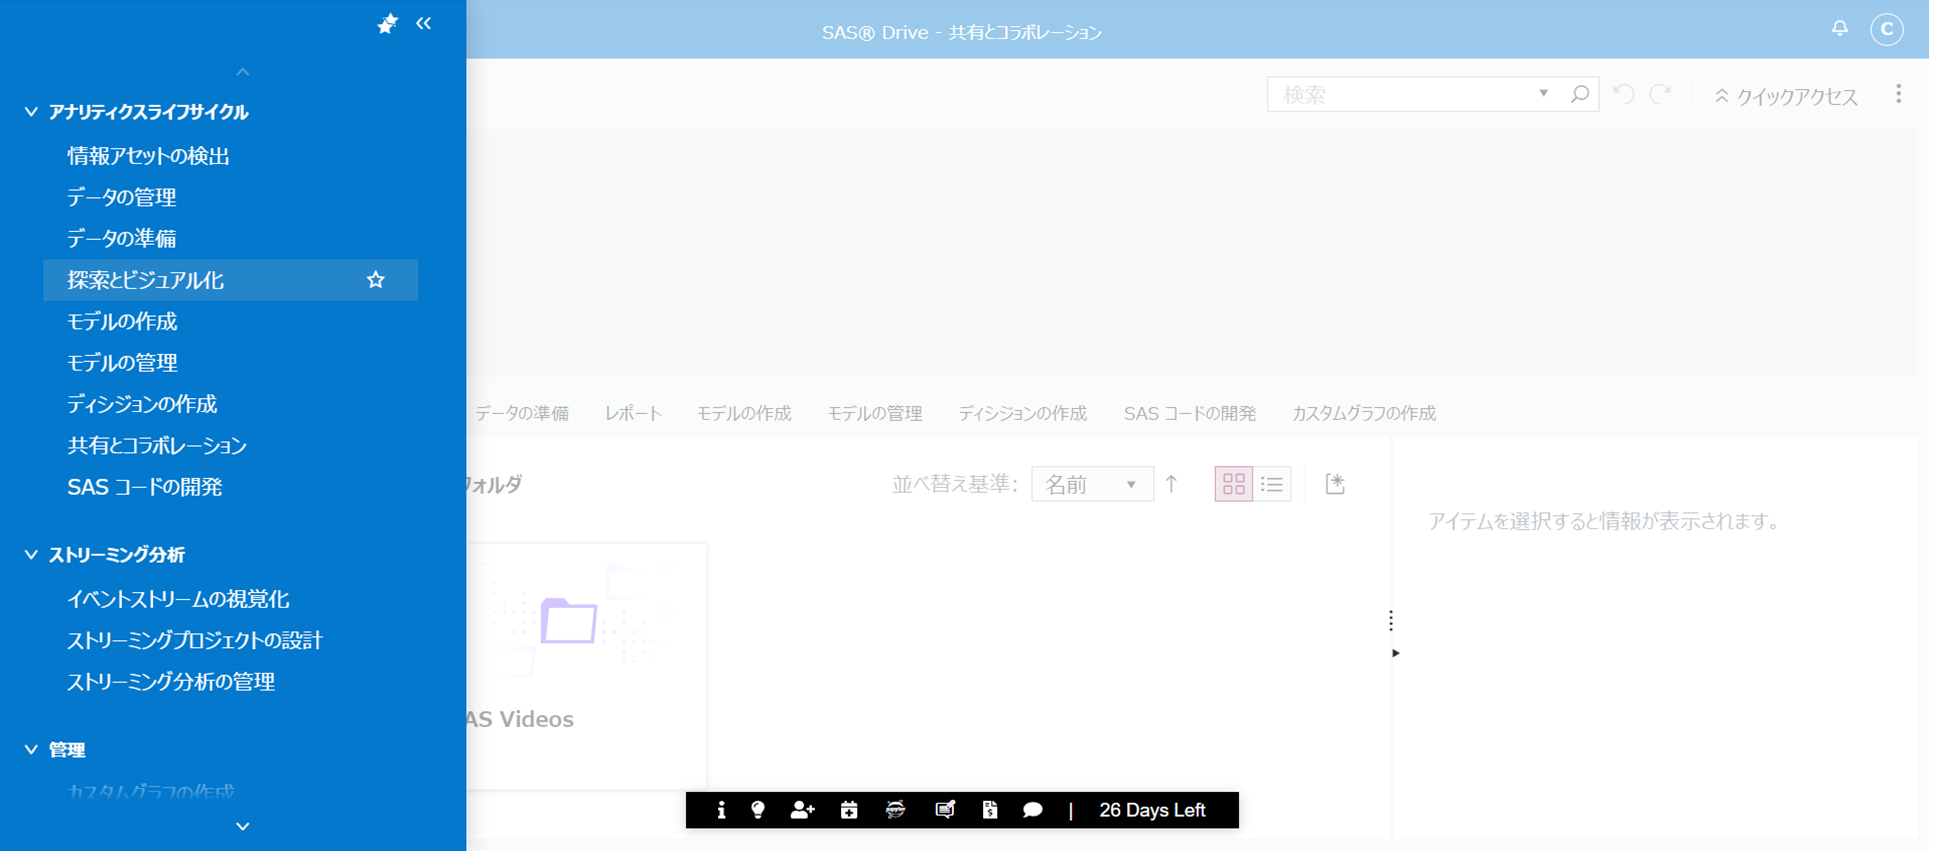Click the undo arrow icon
This screenshot has width=1934, height=852.
[x=1623, y=94]
